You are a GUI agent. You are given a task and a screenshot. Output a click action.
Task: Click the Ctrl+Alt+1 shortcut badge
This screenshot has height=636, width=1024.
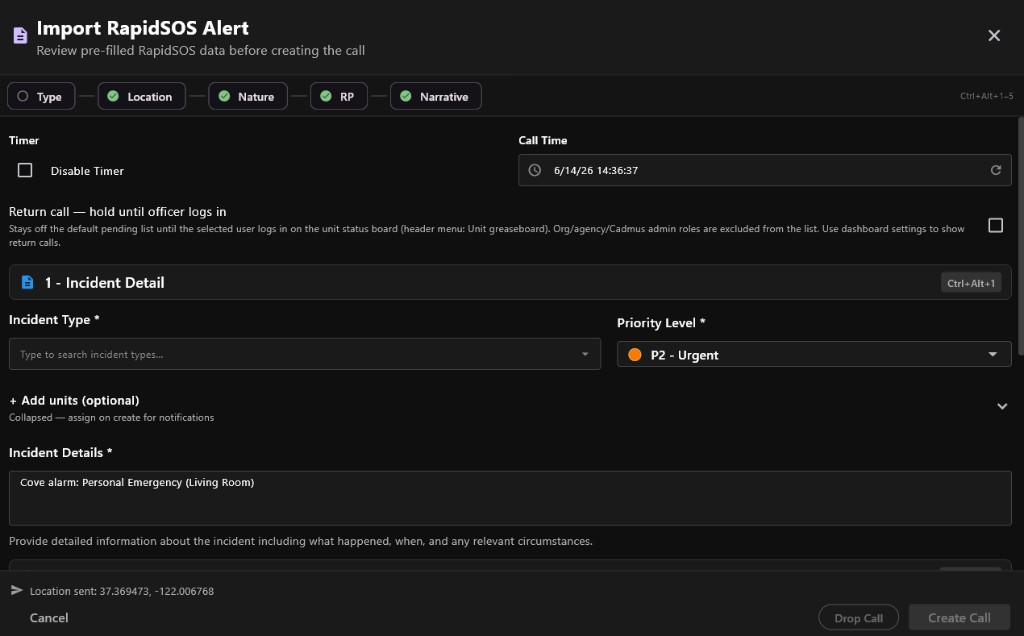970,283
